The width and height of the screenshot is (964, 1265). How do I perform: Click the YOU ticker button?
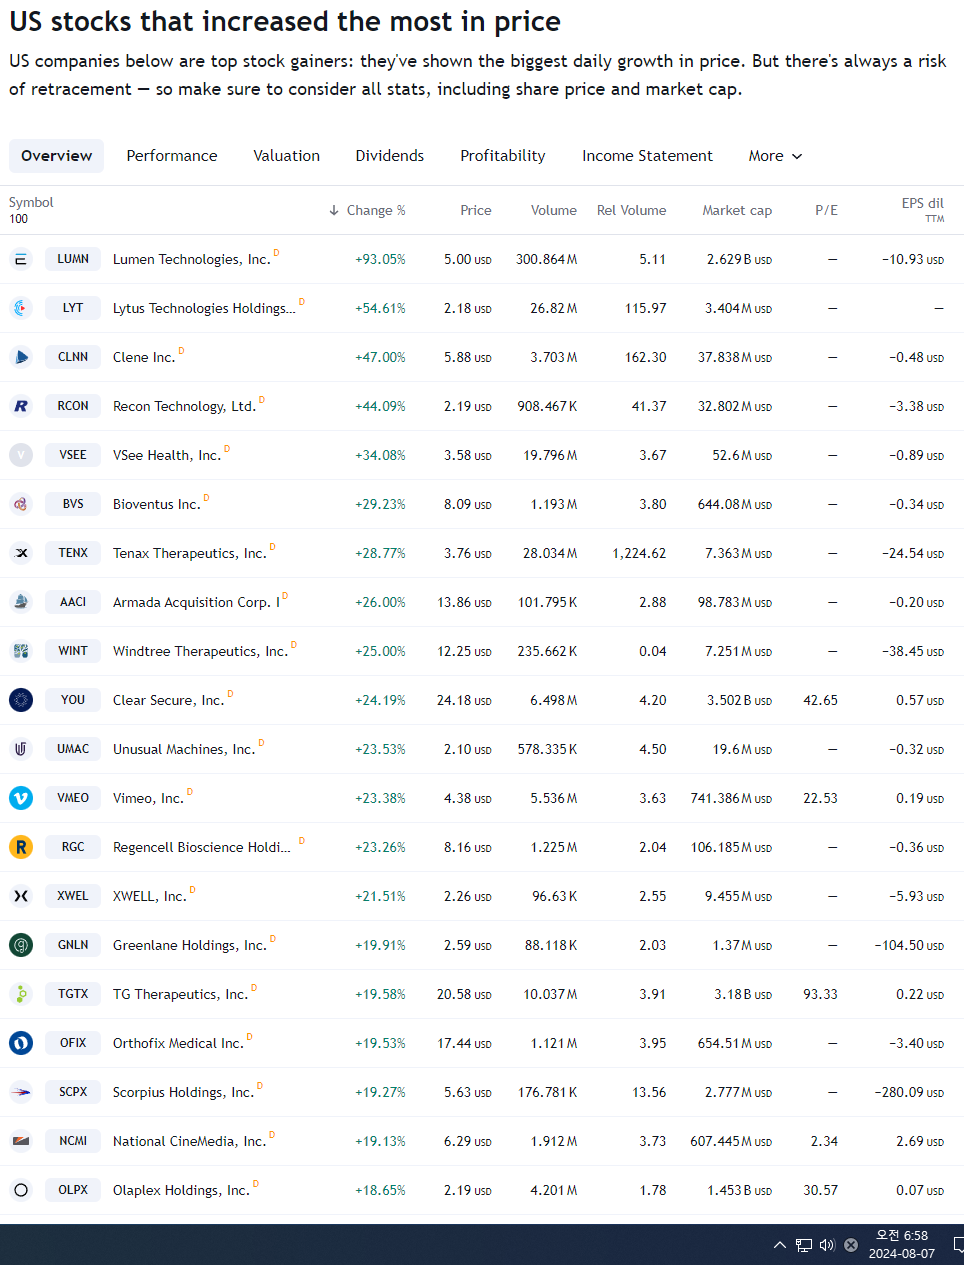coord(73,700)
